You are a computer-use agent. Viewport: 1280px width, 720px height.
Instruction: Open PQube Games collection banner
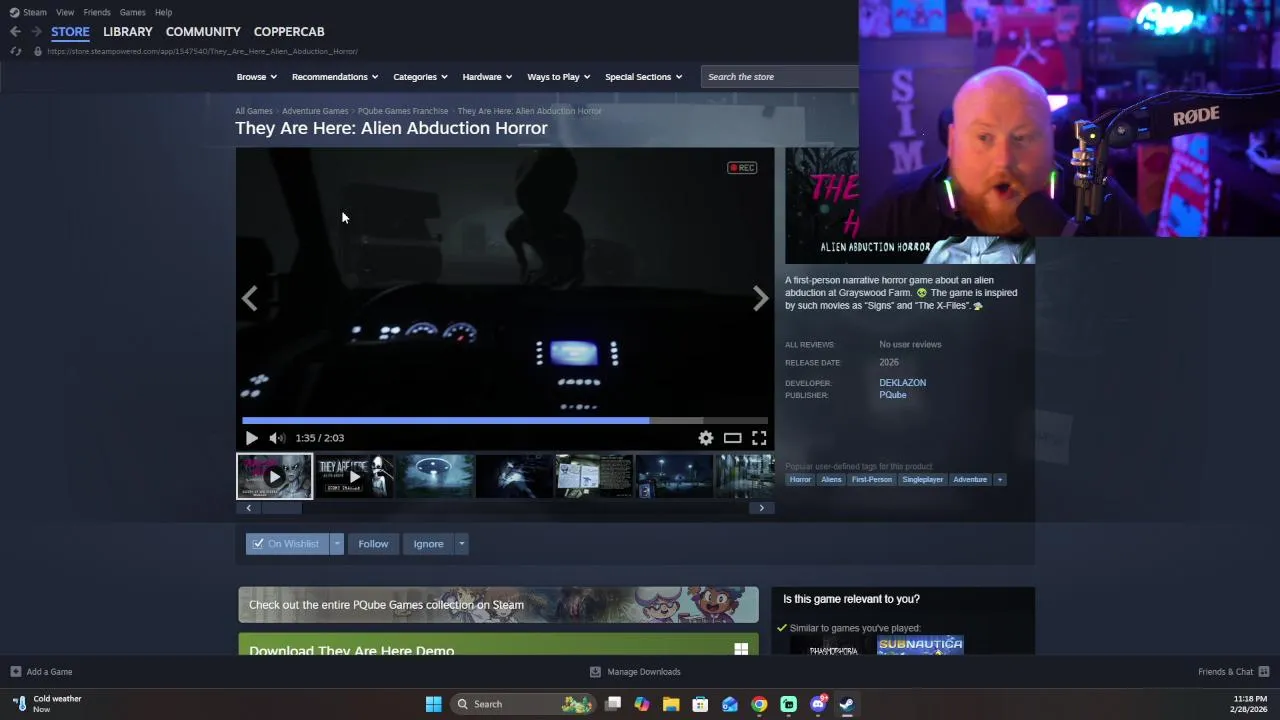498,605
